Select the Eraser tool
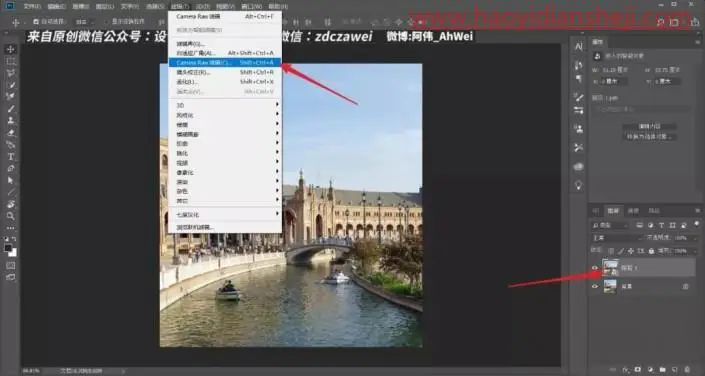 (x=11, y=133)
